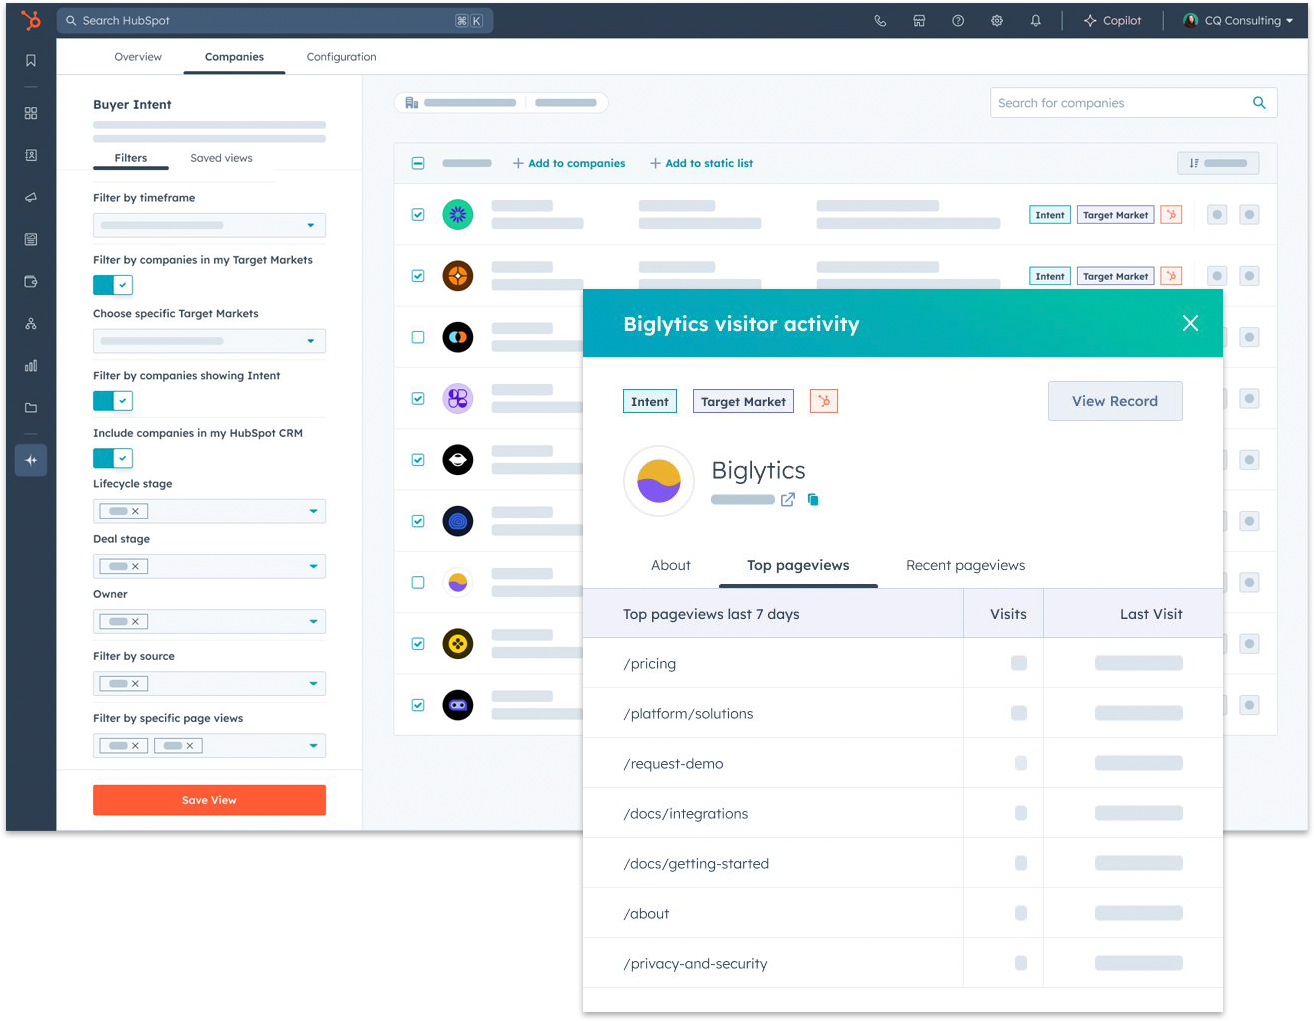Open the settings gear icon
Viewport: 1314px width, 1021px height.
[x=997, y=20]
